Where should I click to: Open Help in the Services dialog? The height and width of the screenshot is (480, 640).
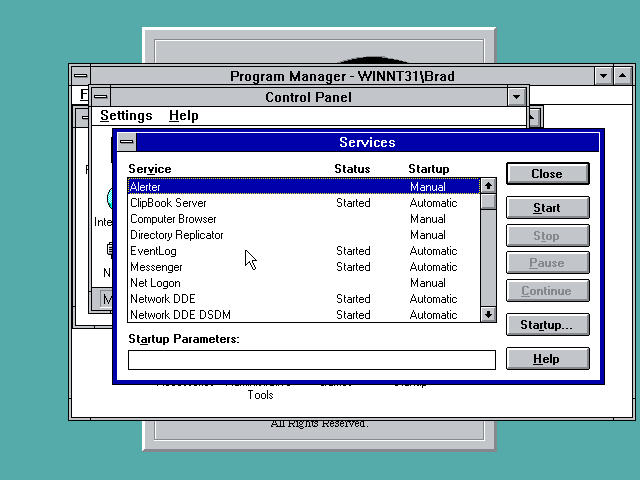point(547,359)
